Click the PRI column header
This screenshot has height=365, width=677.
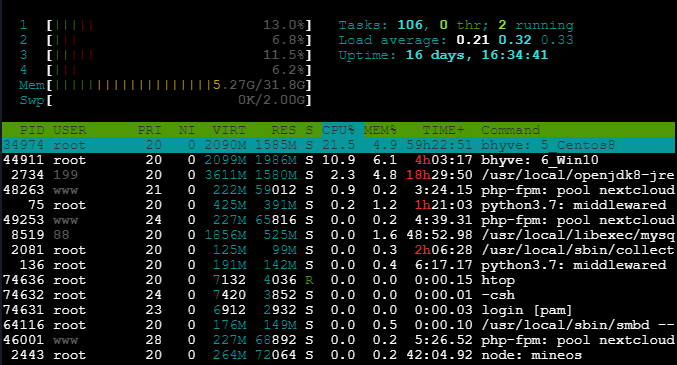(149, 130)
